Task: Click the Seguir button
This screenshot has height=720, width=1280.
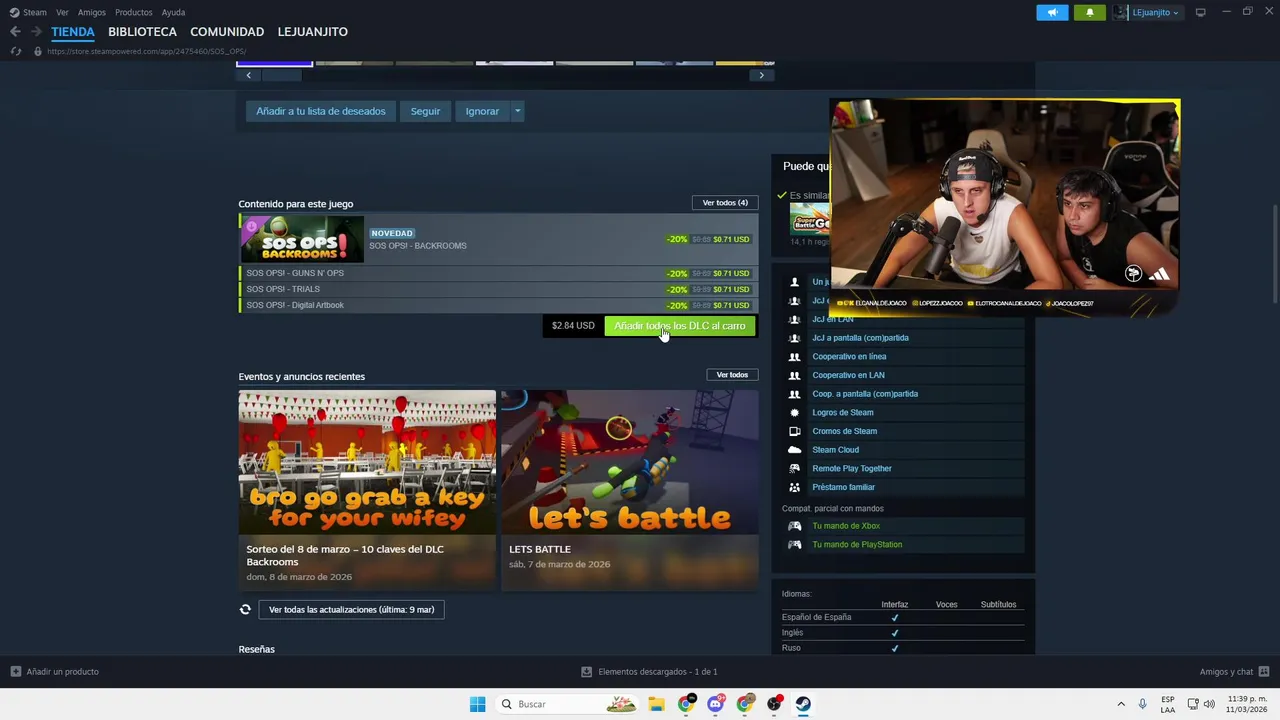Action: click(425, 111)
